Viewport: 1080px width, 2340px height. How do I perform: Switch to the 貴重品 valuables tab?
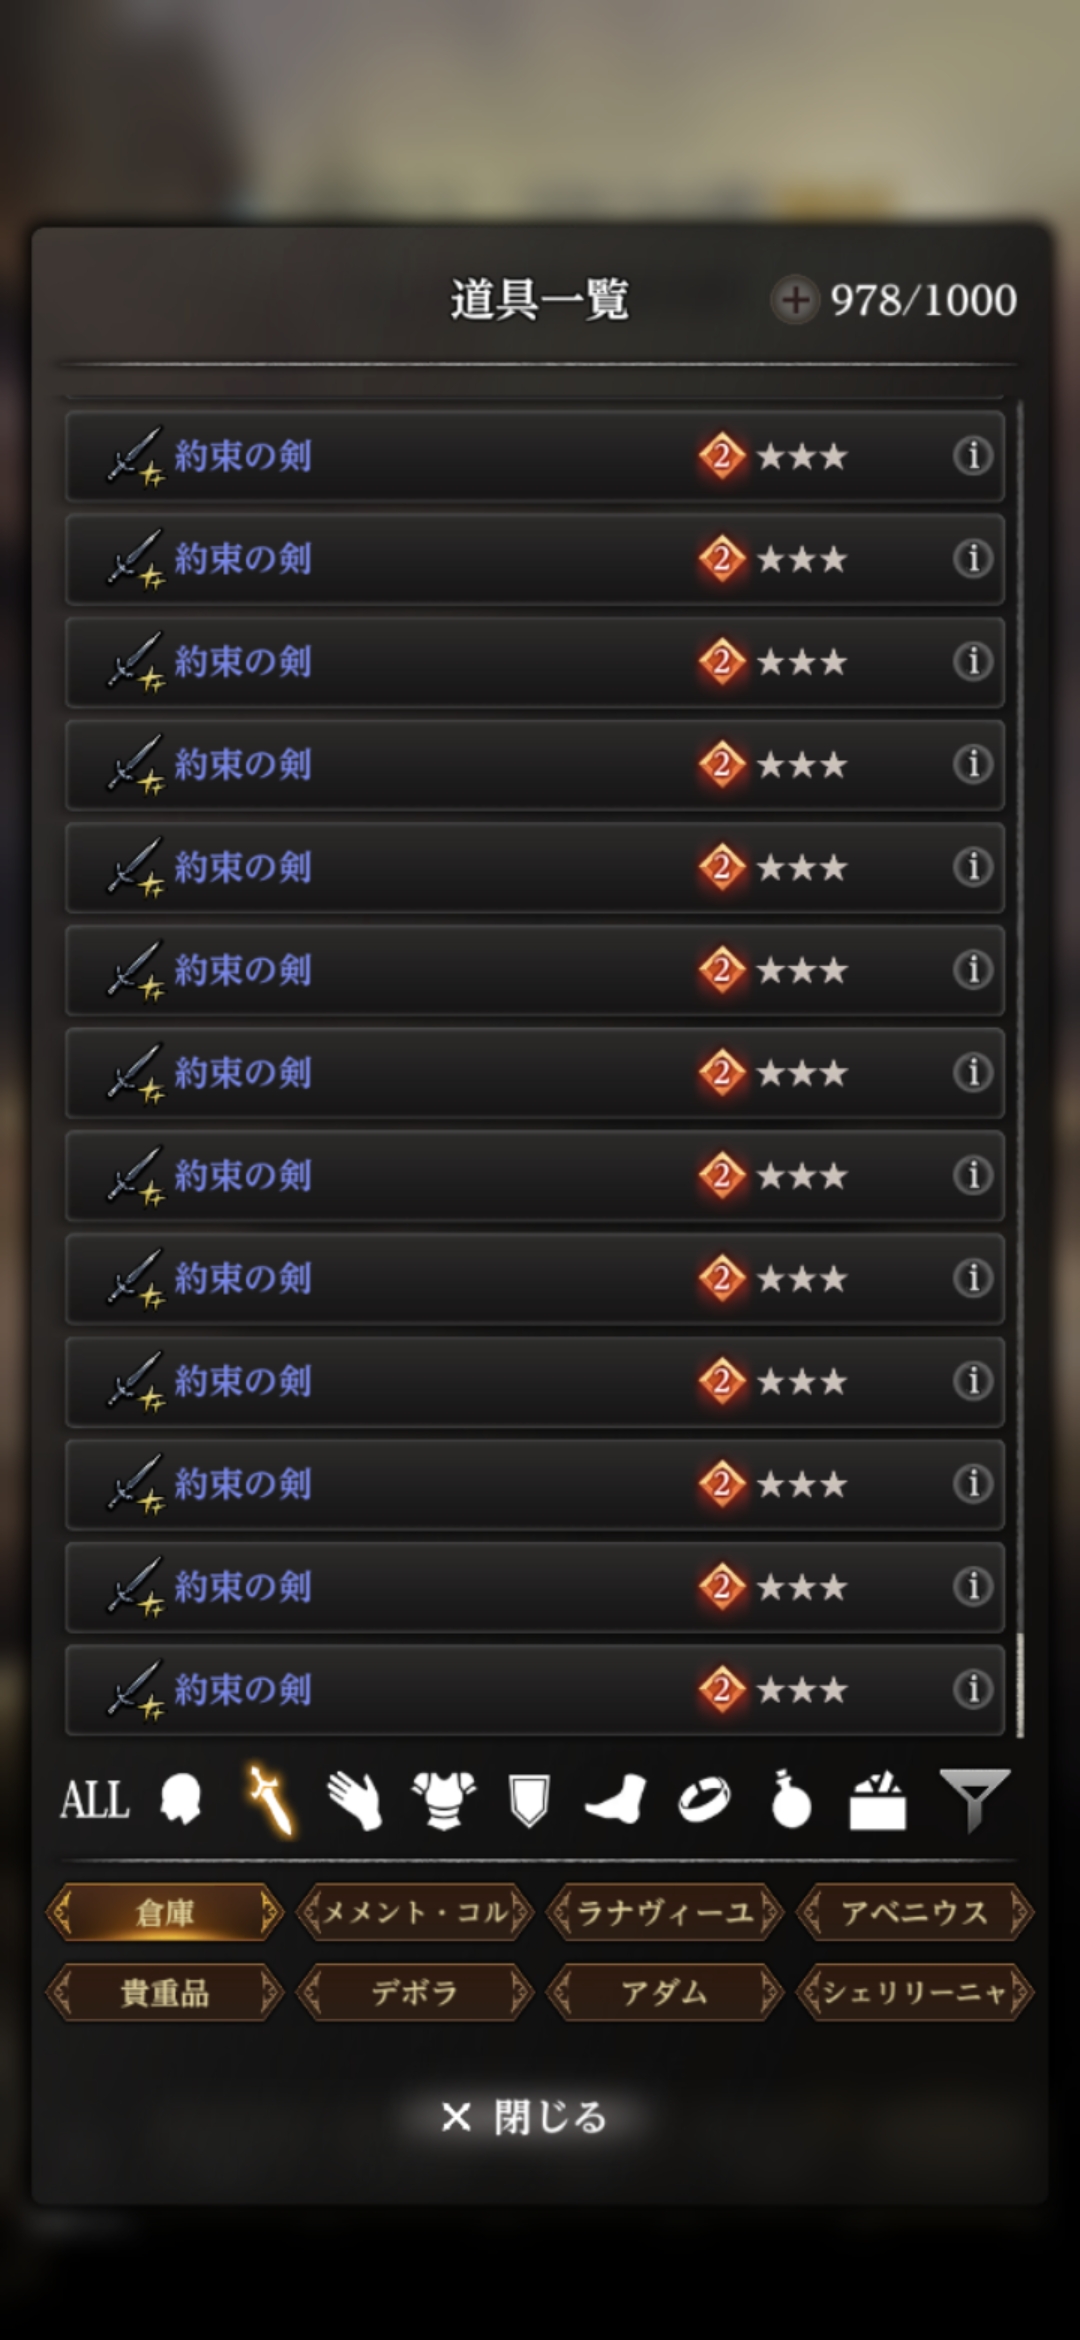point(165,1993)
